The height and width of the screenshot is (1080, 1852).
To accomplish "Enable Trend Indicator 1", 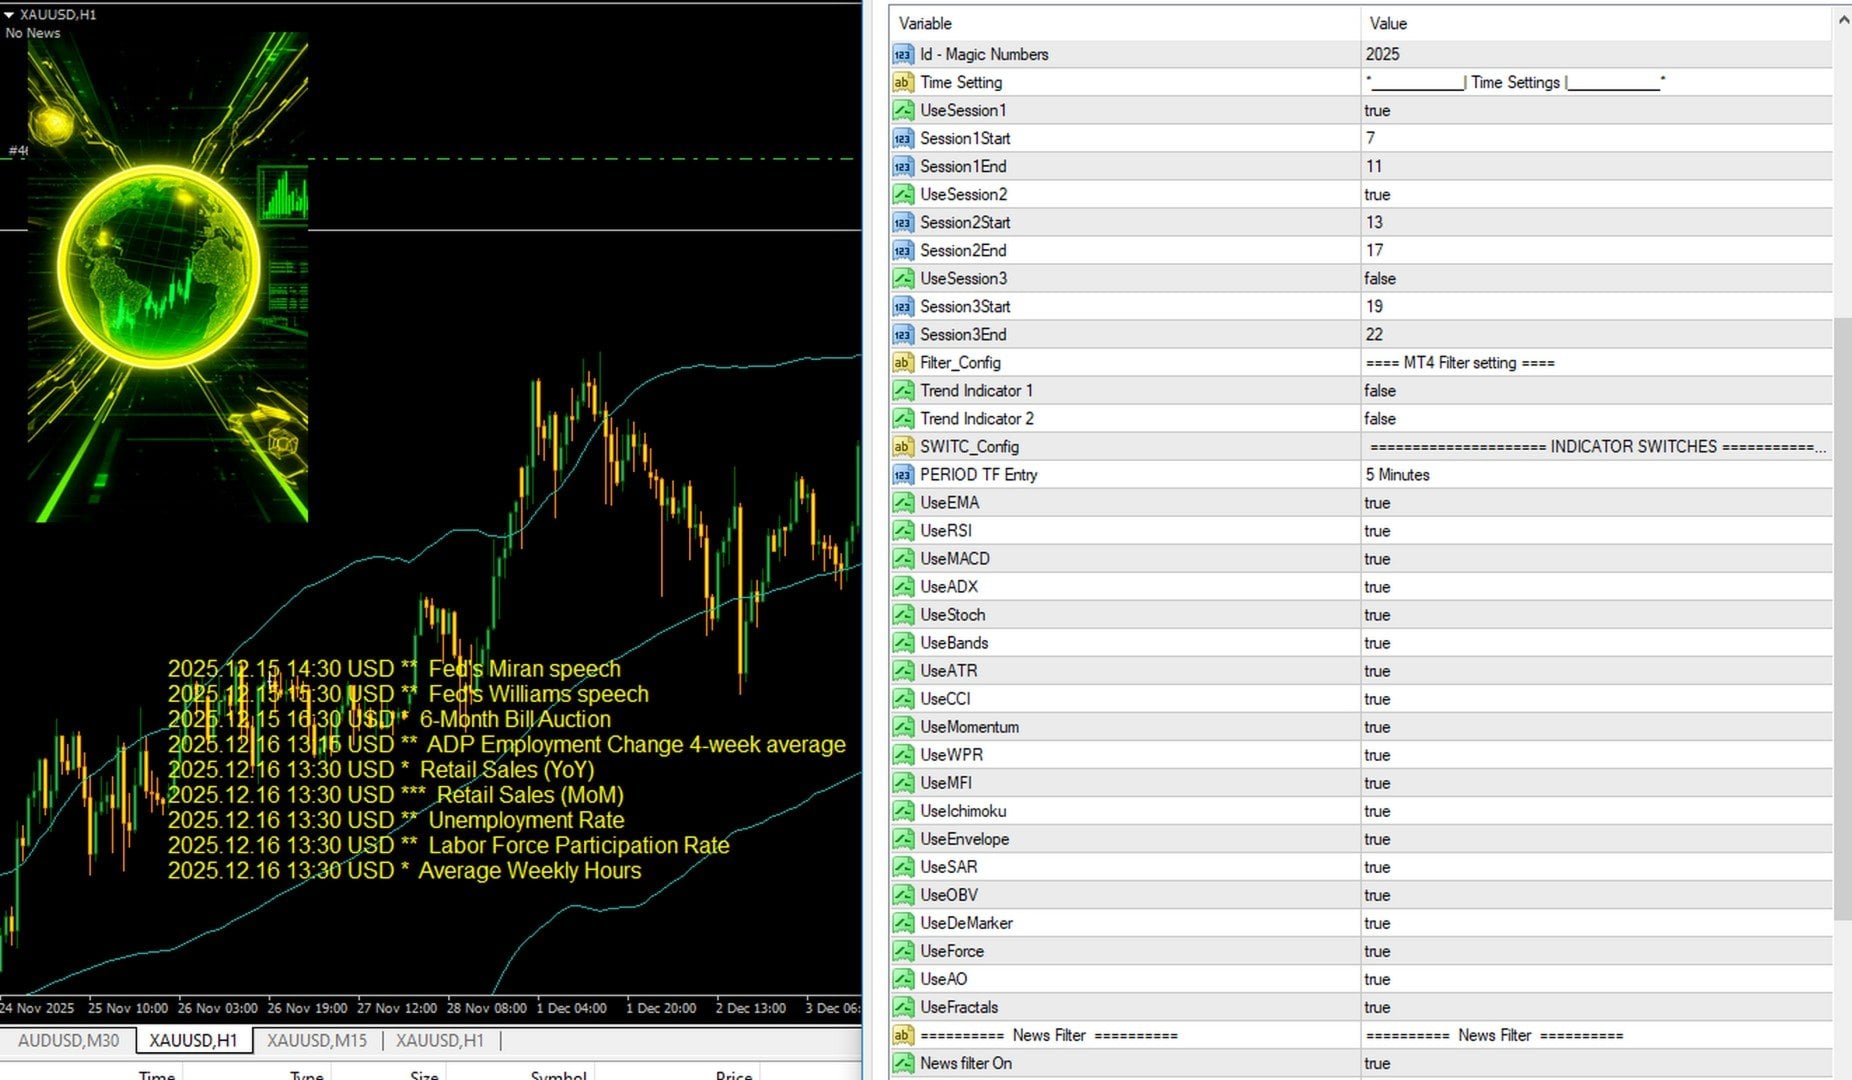I will pyautogui.click(x=1380, y=391).
